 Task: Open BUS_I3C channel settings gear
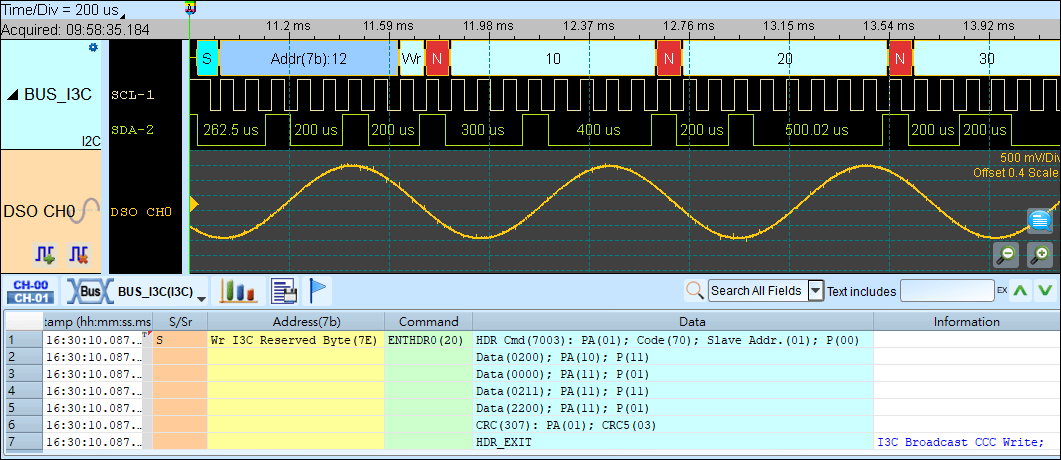(x=94, y=47)
